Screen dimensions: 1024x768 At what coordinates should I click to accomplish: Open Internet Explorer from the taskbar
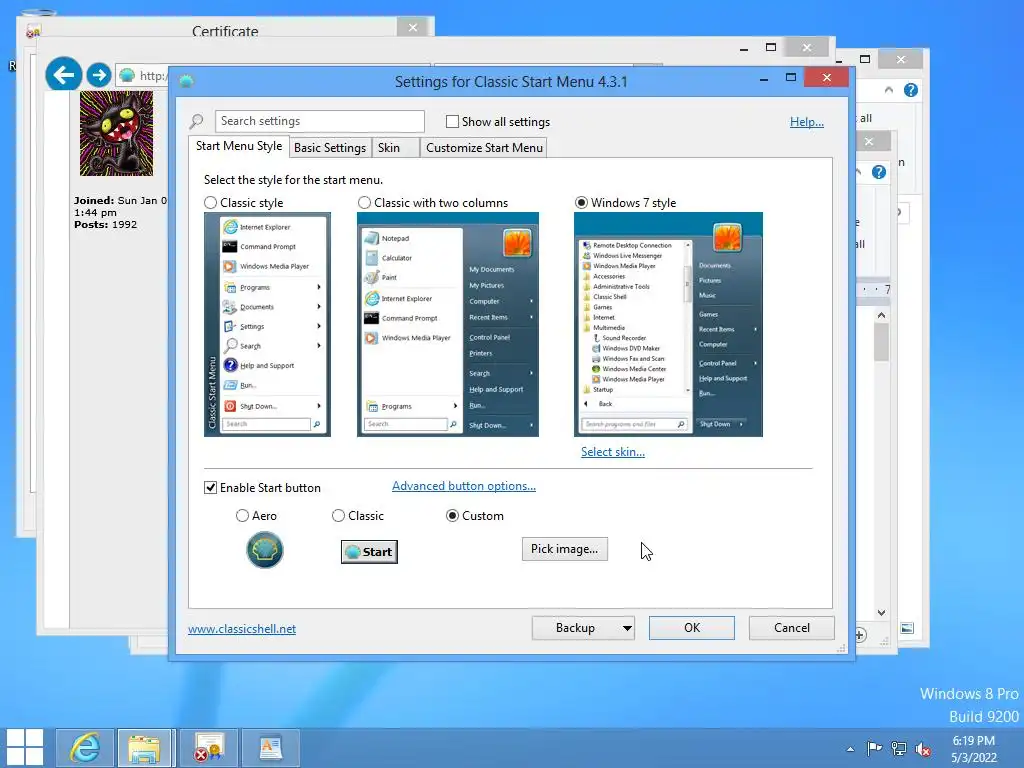pyautogui.click(x=85, y=747)
